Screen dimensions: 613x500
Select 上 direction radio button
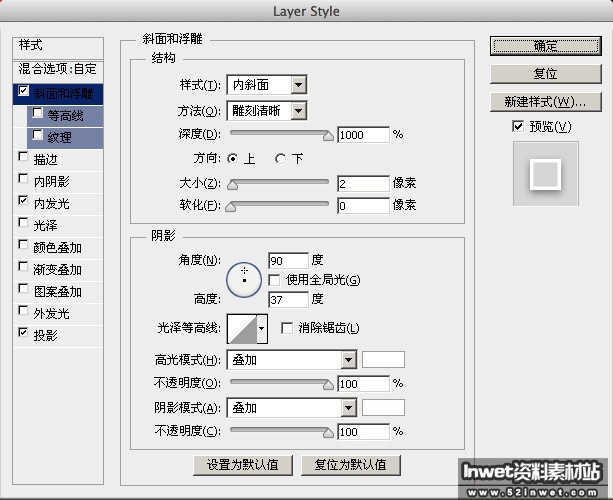coord(233,159)
